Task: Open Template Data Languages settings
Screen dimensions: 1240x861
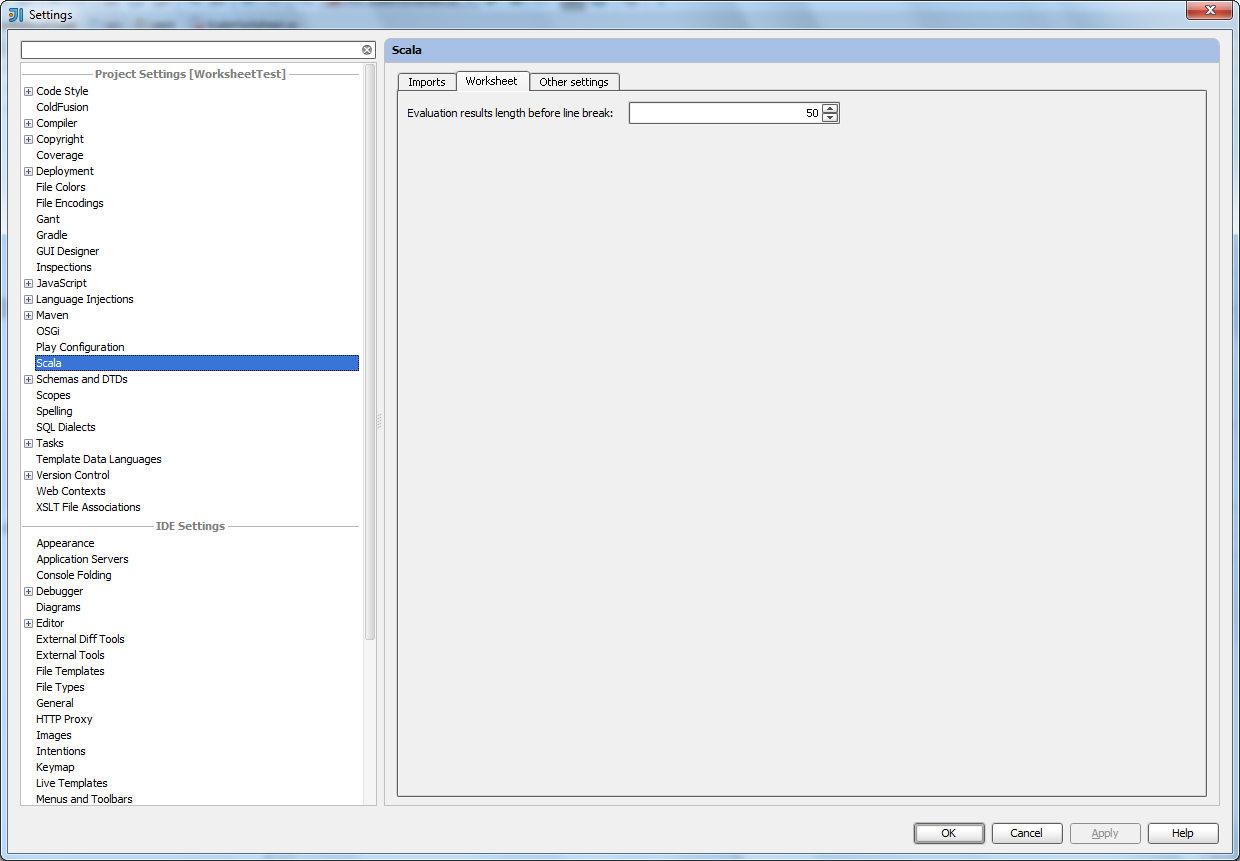Action: click(x=99, y=459)
